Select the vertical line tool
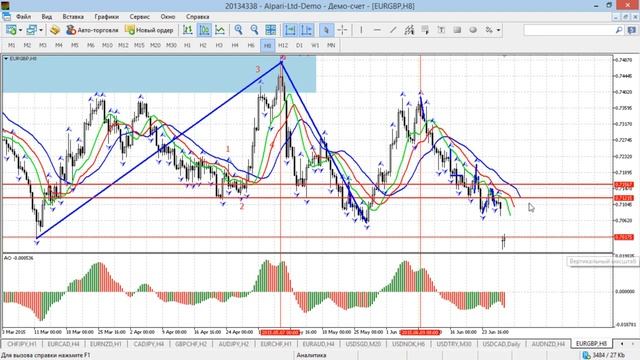Image resolution: width=640 pixels, height=360 pixels. click(x=361, y=30)
